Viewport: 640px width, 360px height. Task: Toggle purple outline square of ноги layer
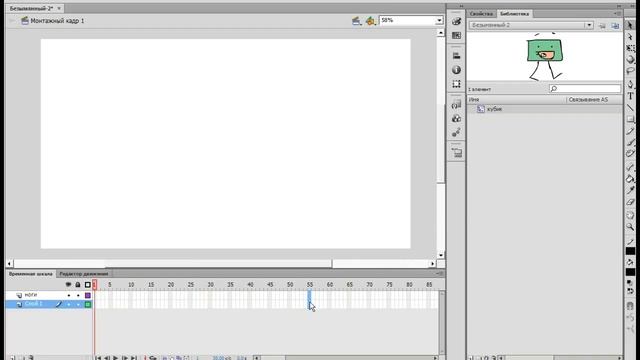pyautogui.click(x=88, y=295)
